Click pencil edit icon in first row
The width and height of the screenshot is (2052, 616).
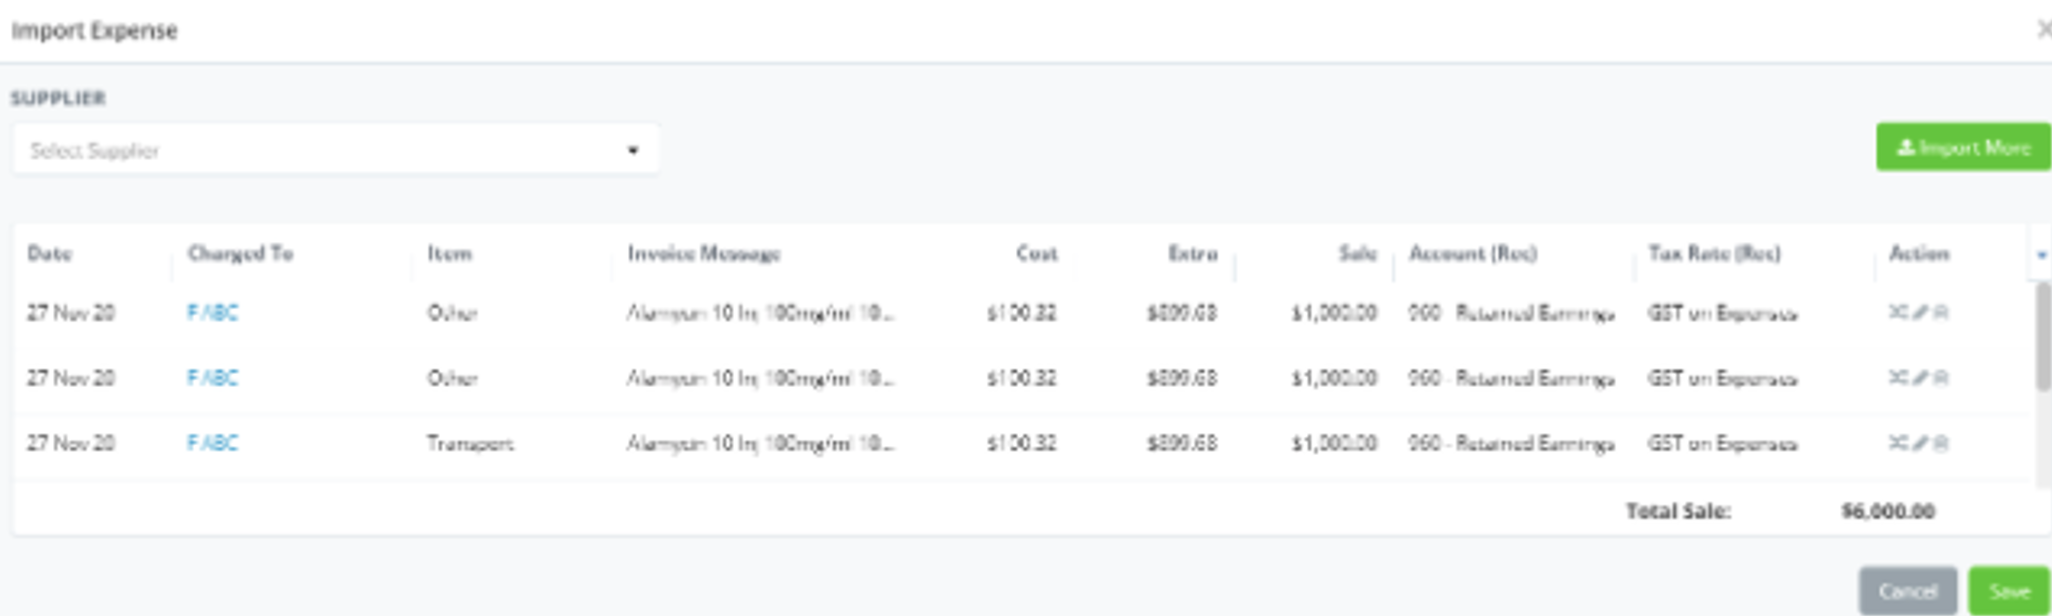point(1920,312)
